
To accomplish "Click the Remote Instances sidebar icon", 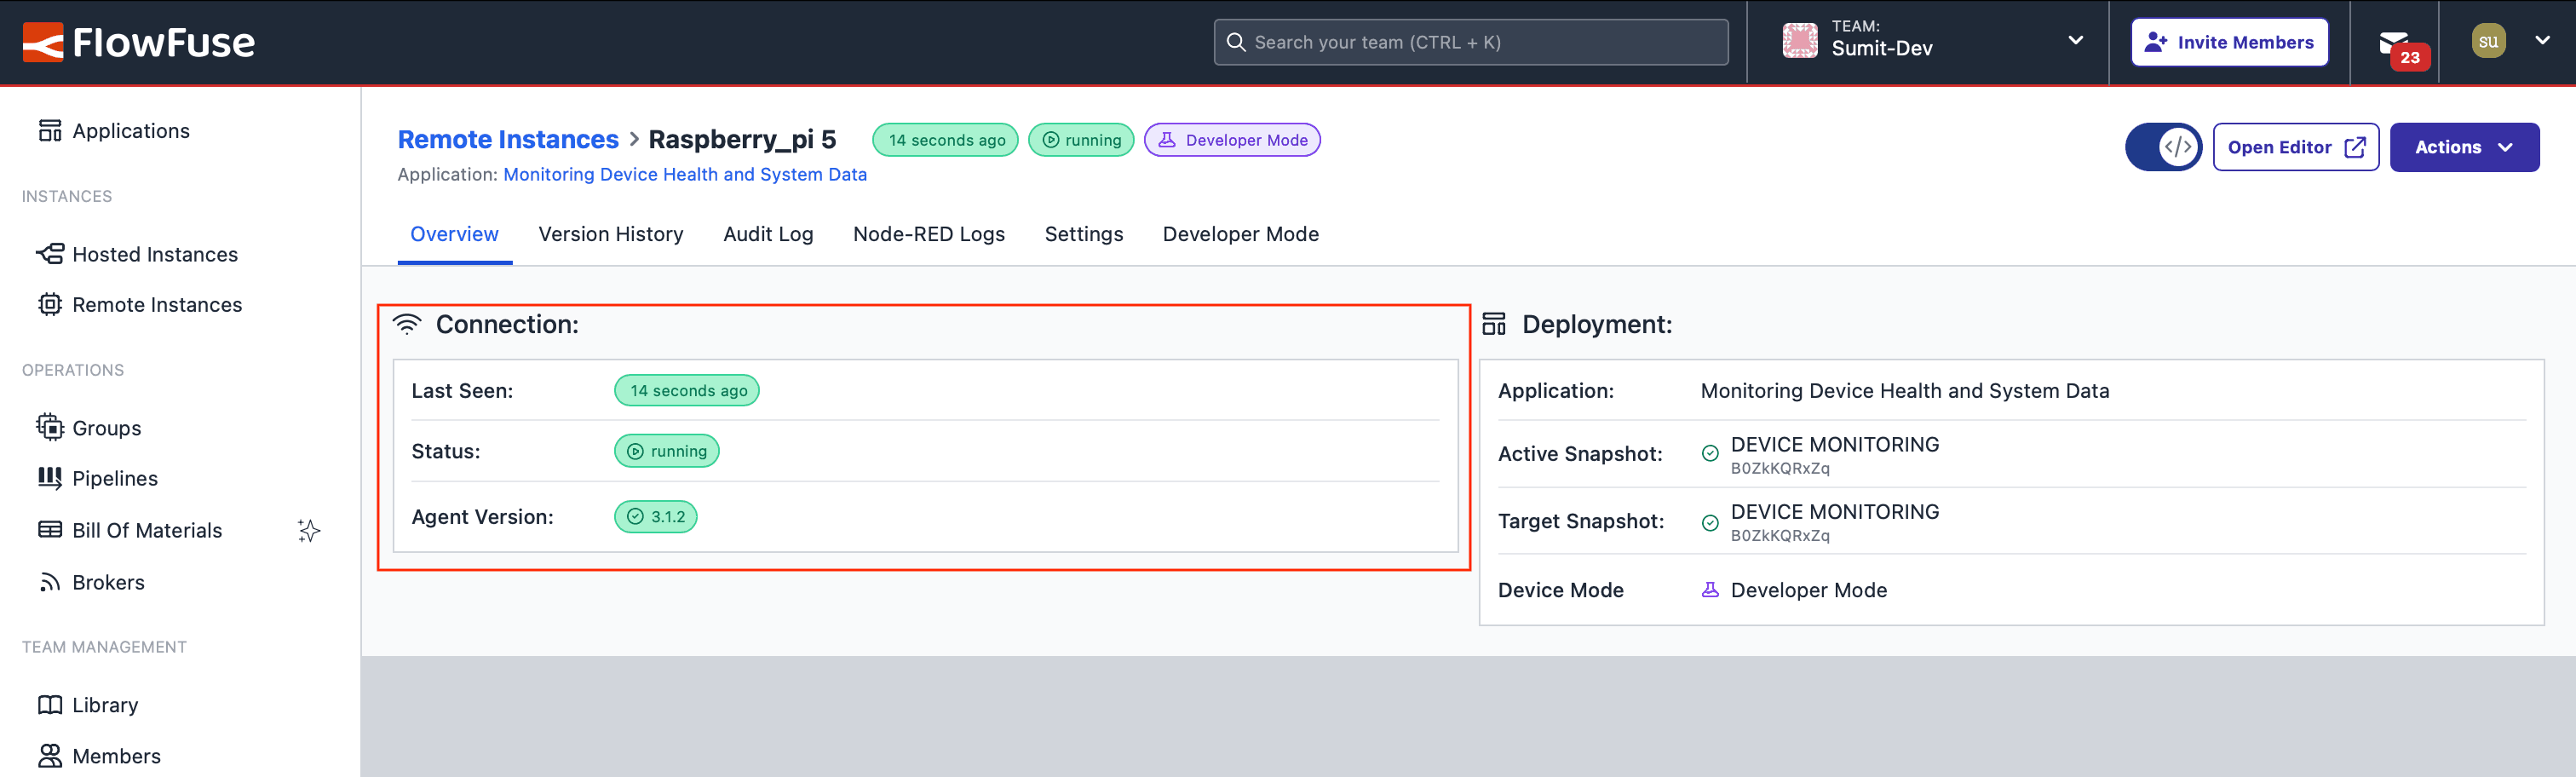I will click(49, 304).
